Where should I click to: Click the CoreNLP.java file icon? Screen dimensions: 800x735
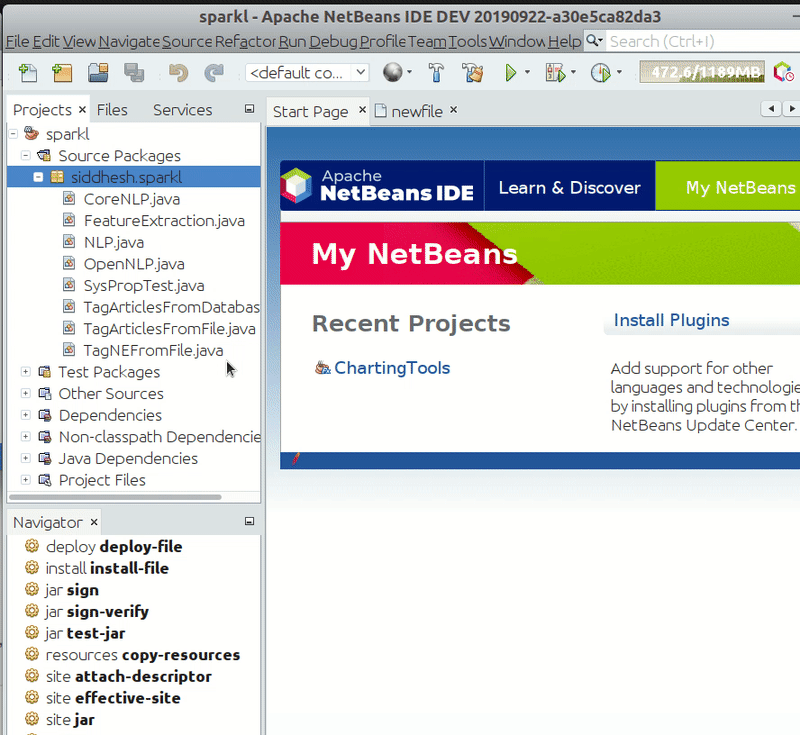[69, 198]
